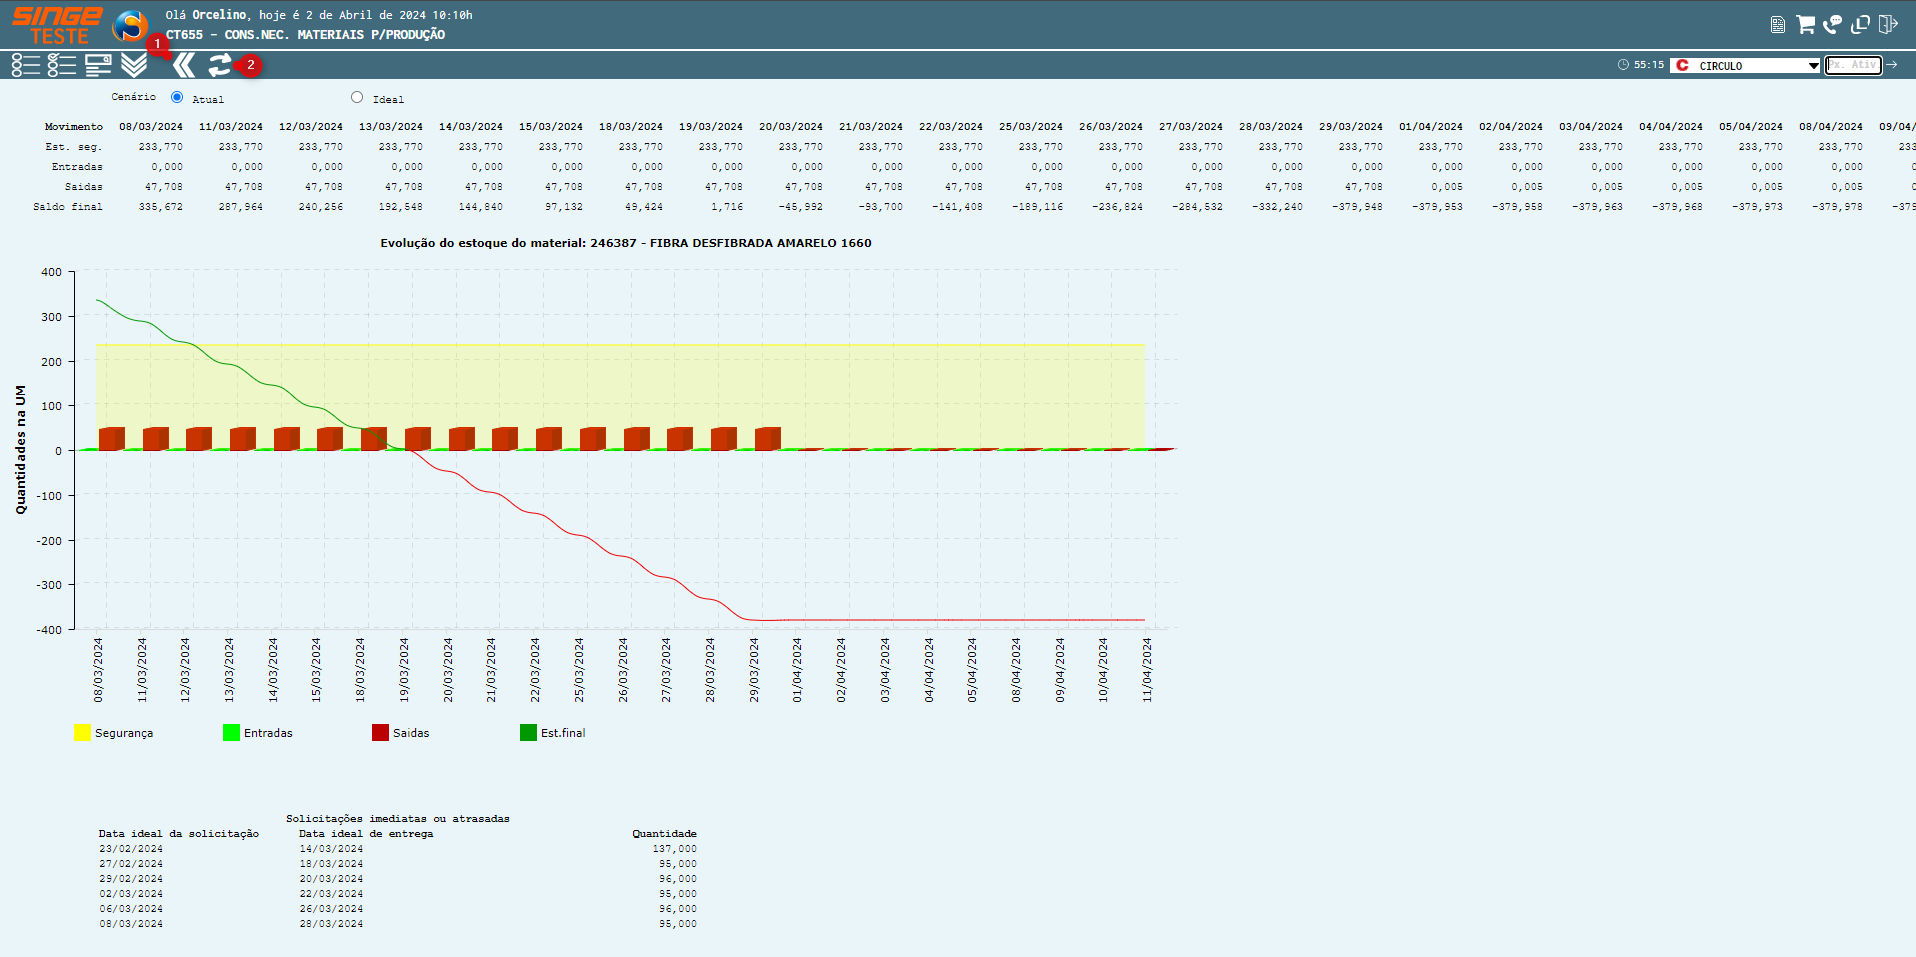The height and width of the screenshot is (957, 1916).
Task: Click the Singe globe logo icon
Action: point(130,26)
